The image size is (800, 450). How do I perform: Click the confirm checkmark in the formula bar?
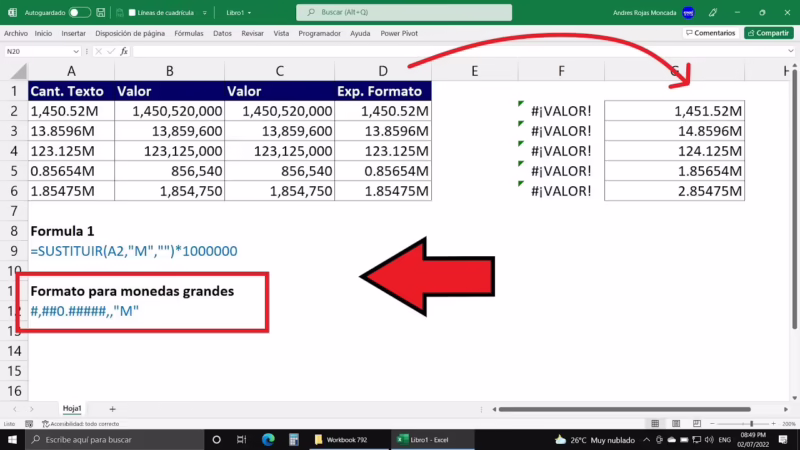111,52
